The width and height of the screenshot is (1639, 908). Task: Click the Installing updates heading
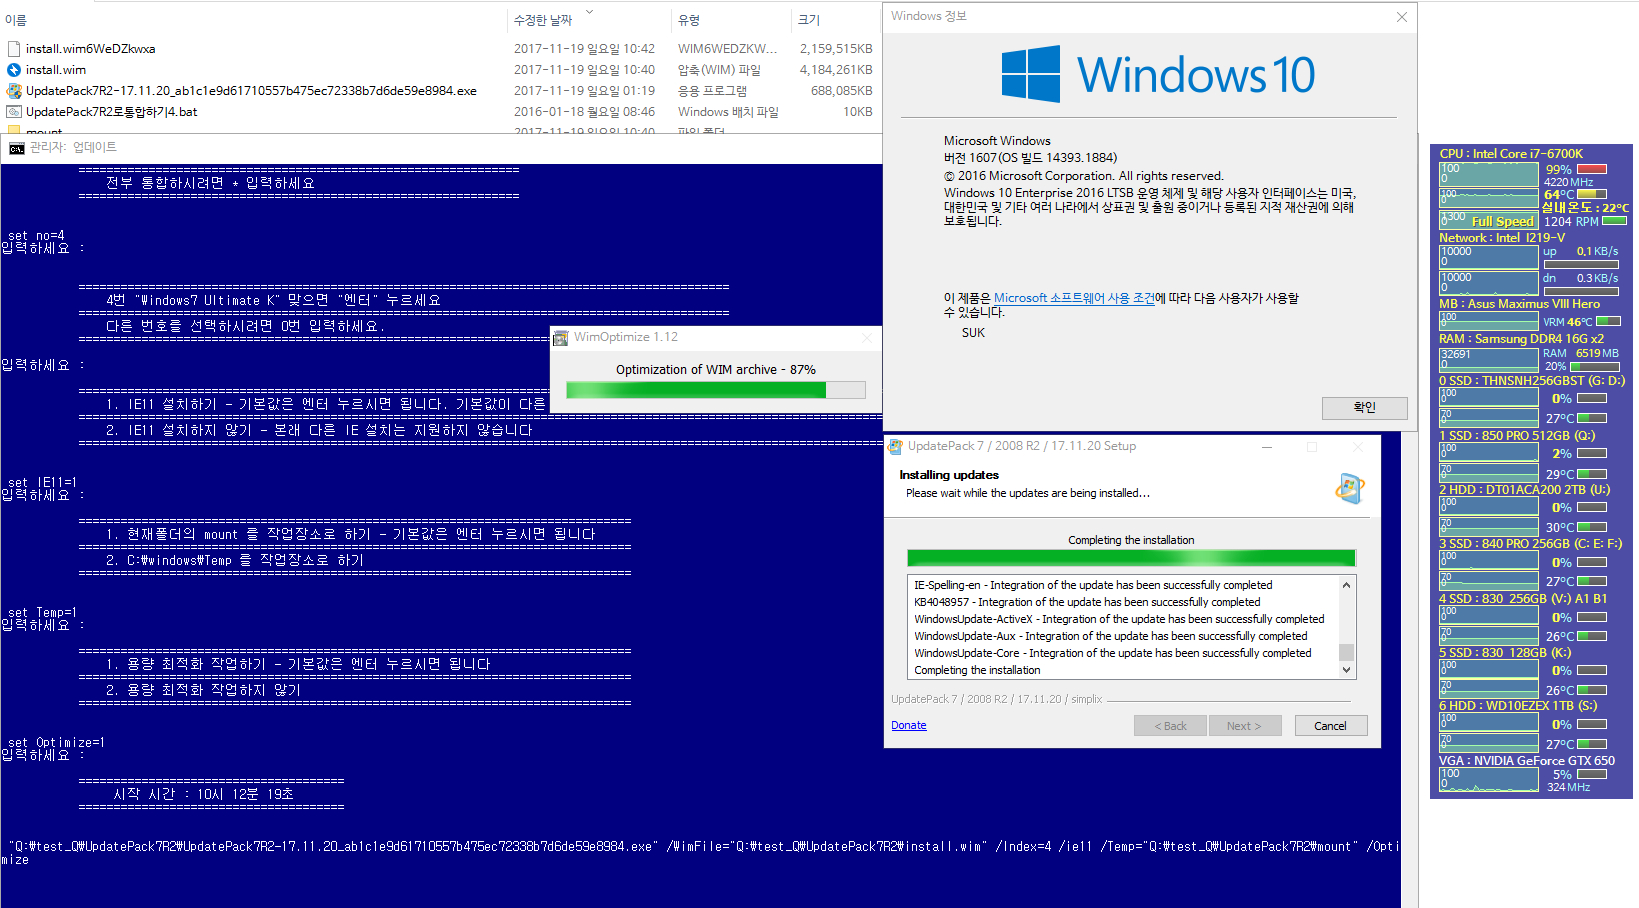click(x=949, y=475)
